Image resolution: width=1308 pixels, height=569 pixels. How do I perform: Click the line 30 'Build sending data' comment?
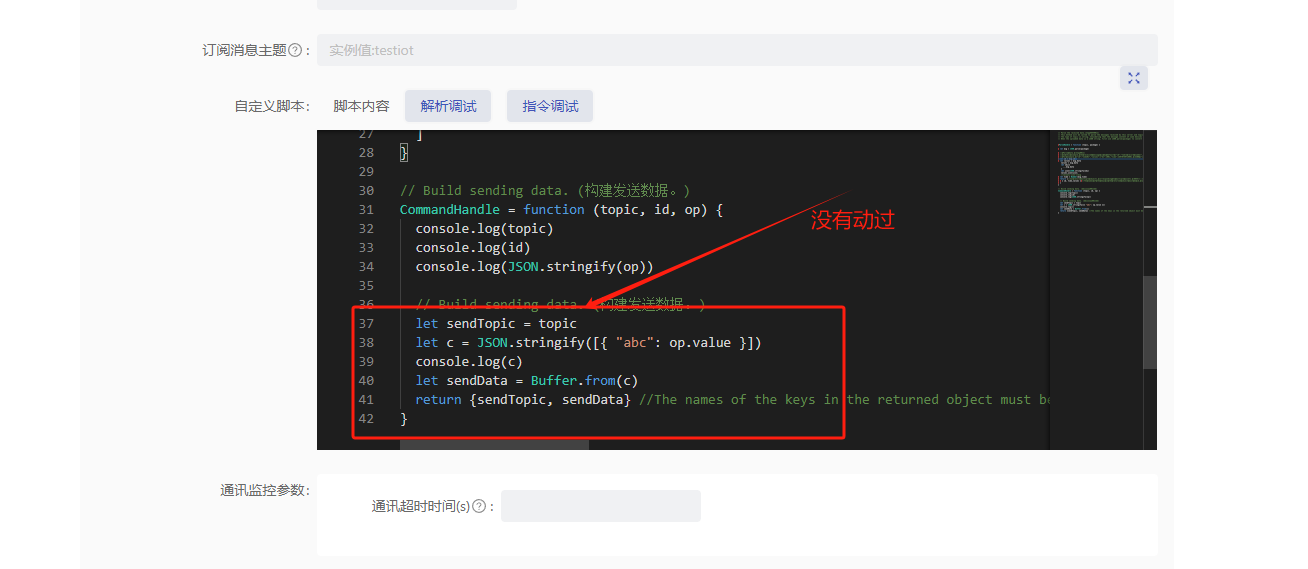(x=545, y=190)
